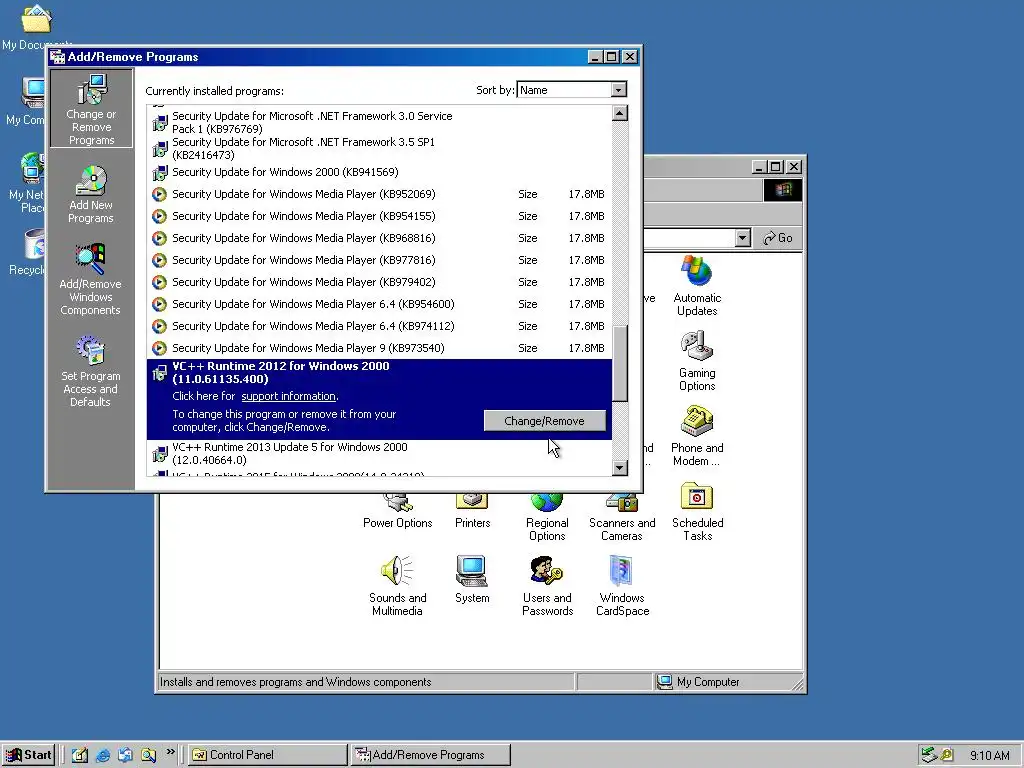Screen dimensions: 1024x768
Task: Click the program list scroll down arrow
Action: click(x=620, y=468)
